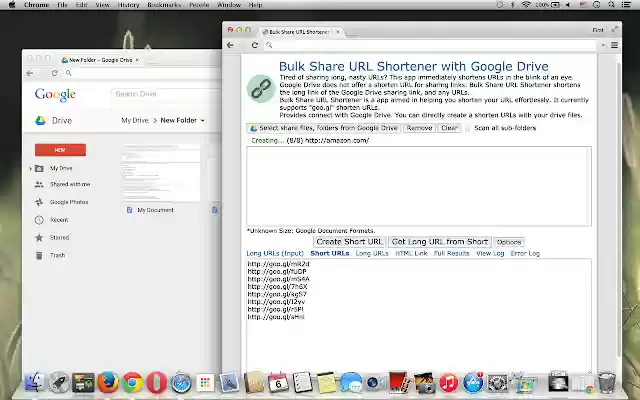Click Search Drive input field
This screenshot has height=400, width=640.
pos(165,94)
